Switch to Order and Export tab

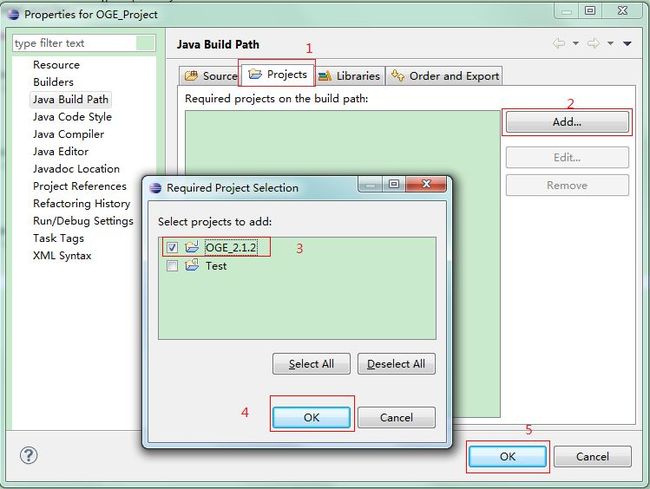pos(444,76)
